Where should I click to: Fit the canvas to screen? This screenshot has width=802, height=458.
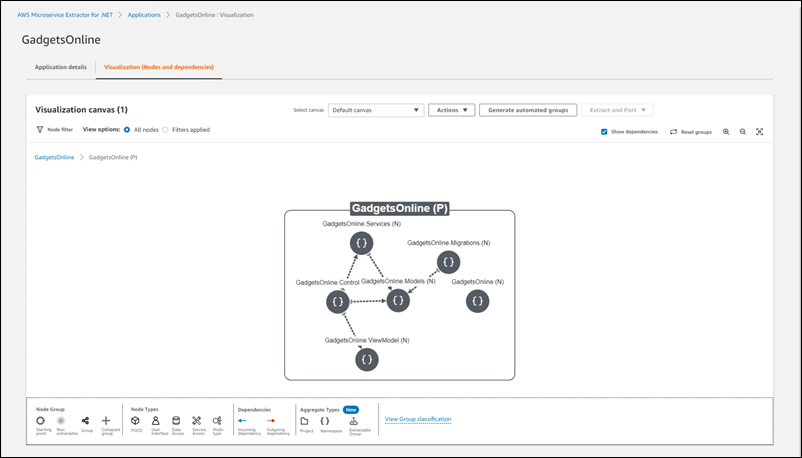(760, 132)
